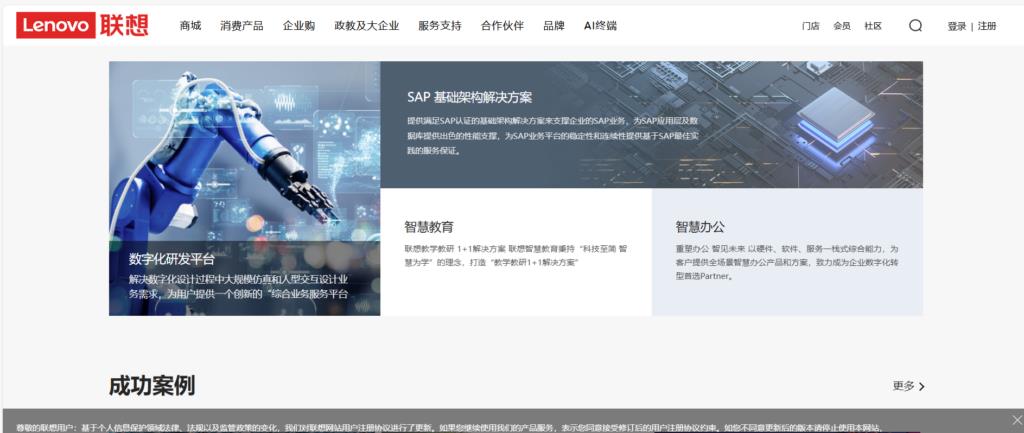The height and width of the screenshot is (433, 1024).
Task: Open the 智慧教育 card
Action: (x=516, y=252)
